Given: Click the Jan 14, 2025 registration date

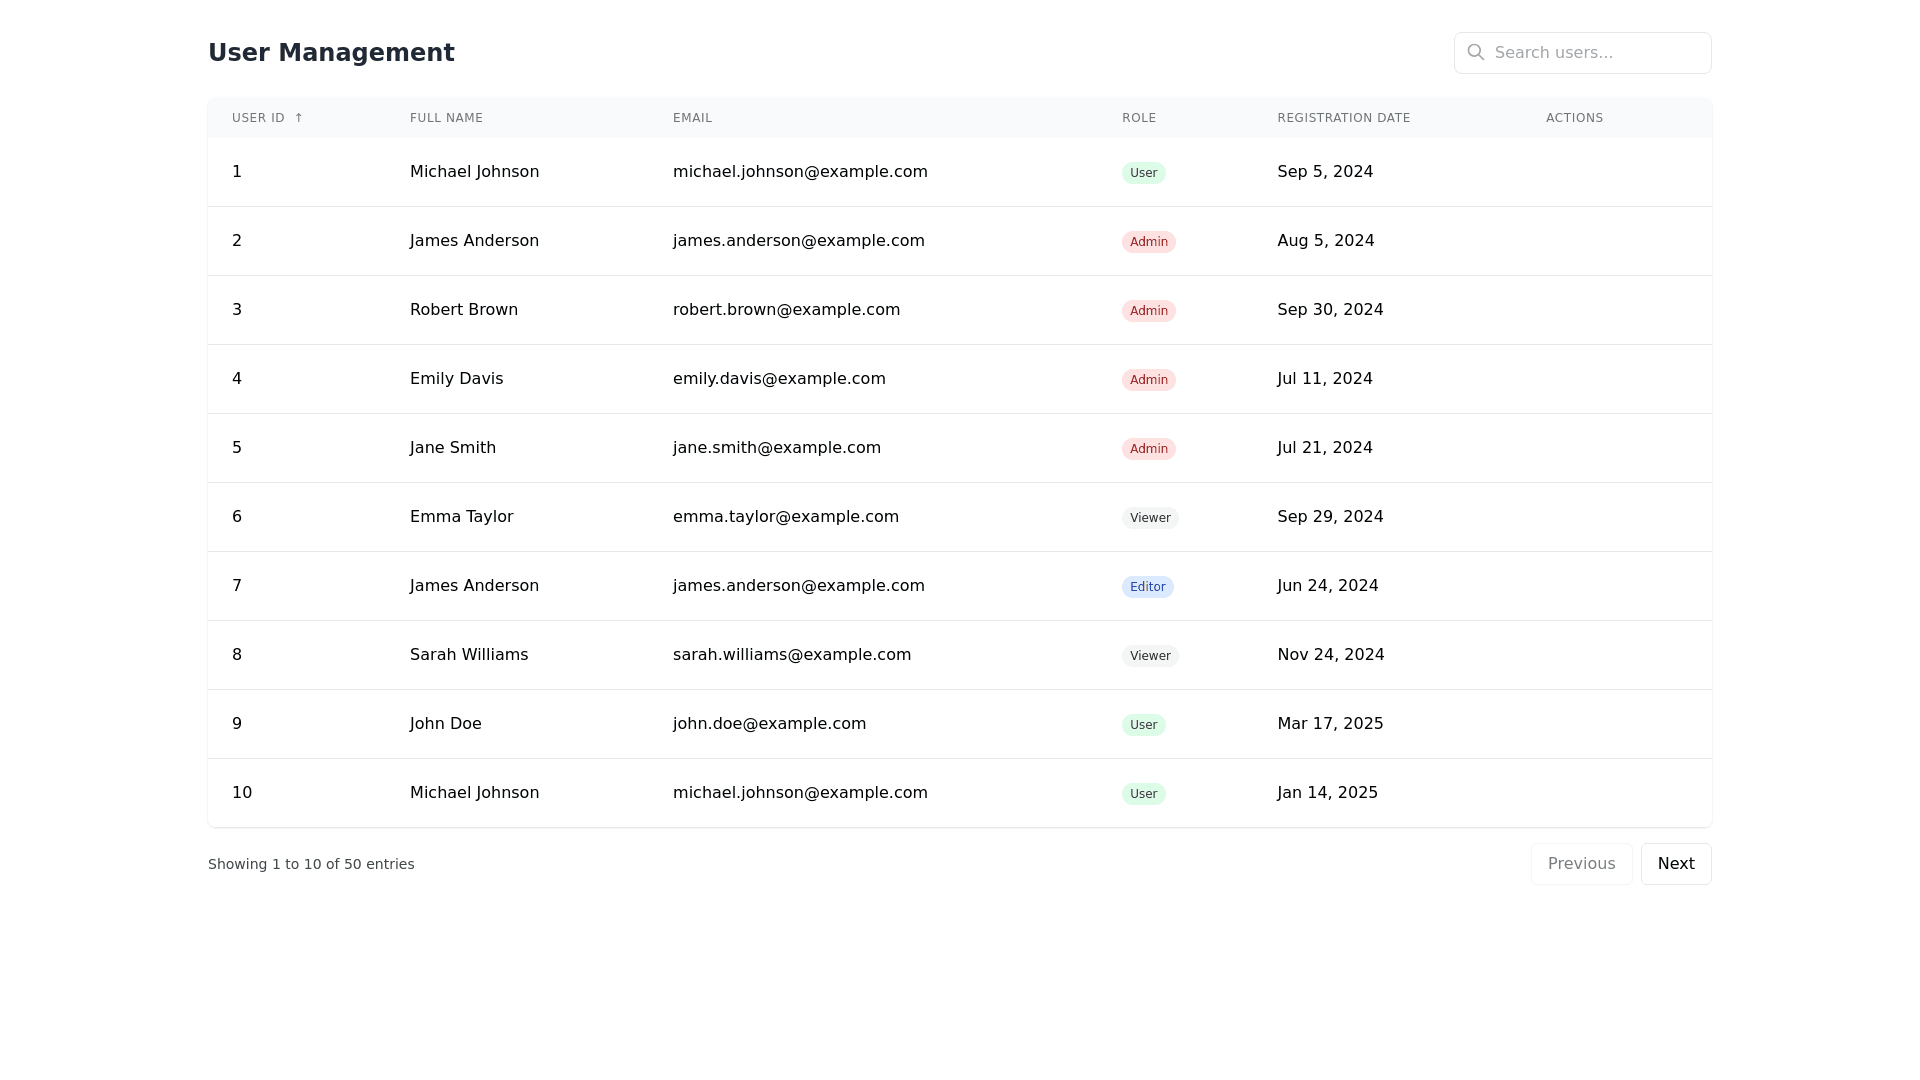Looking at the screenshot, I should point(1327,793).
